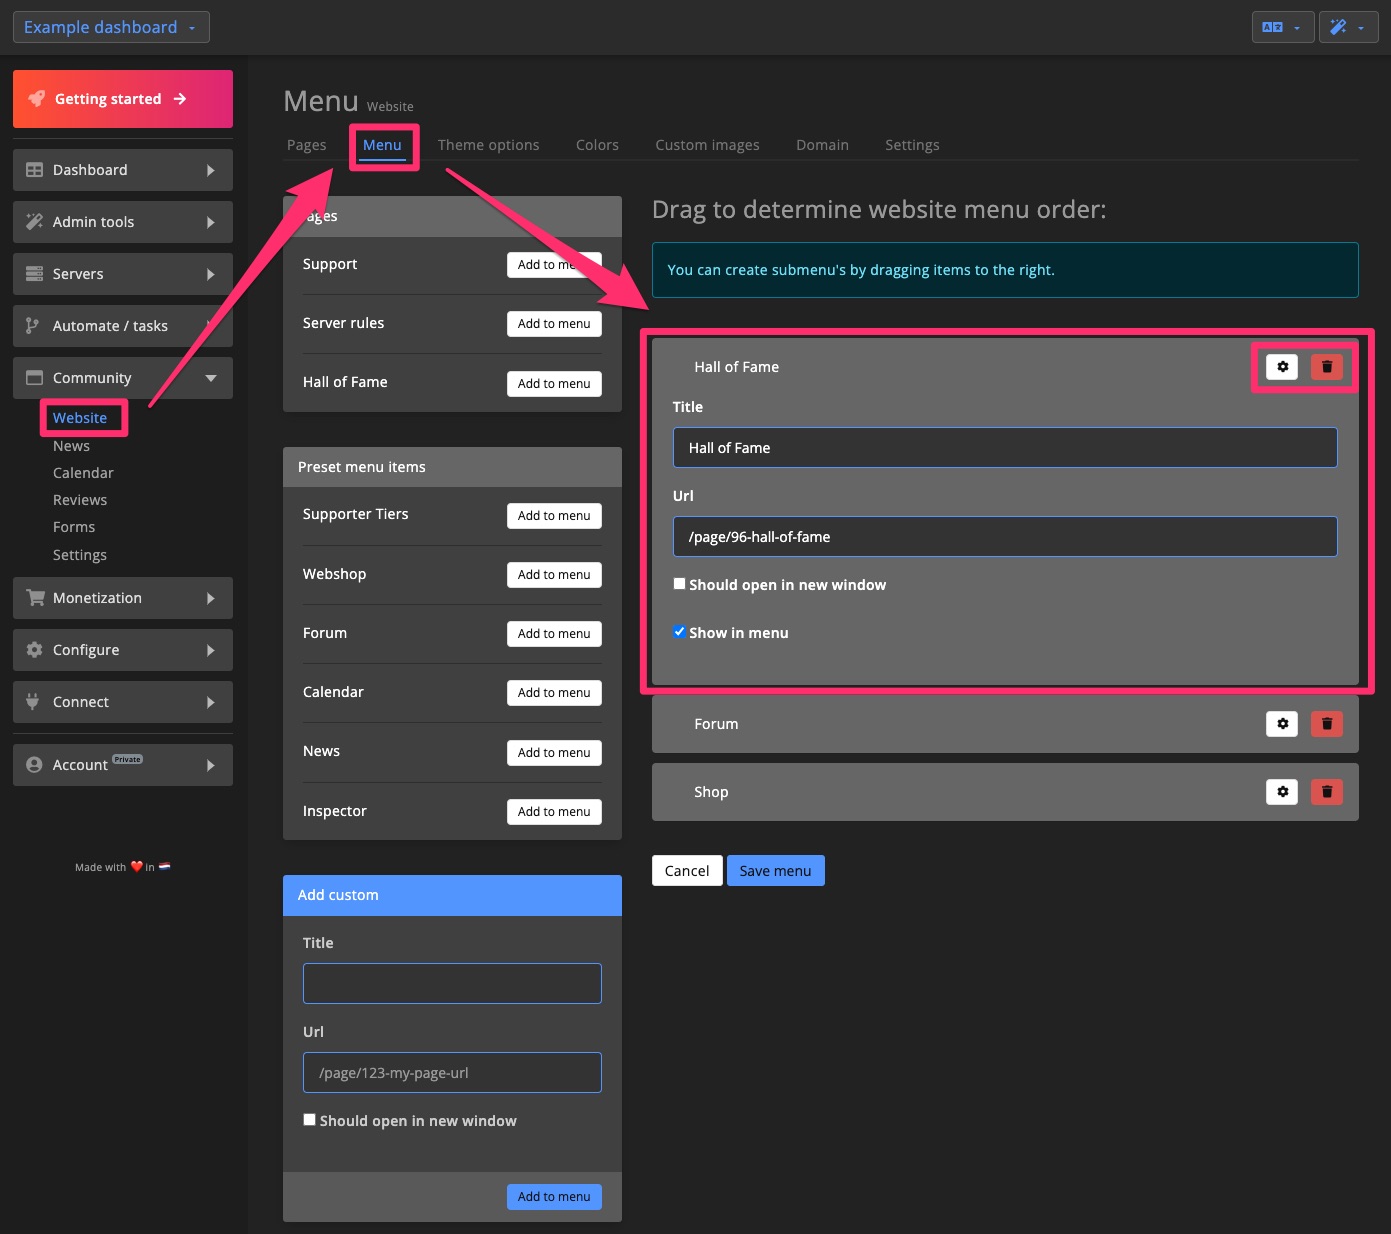Image resolution: width=1391 pixels, height=1234 pixels.
Task: Click the trash icon on the Shop item
Action: pos(1327,791)
